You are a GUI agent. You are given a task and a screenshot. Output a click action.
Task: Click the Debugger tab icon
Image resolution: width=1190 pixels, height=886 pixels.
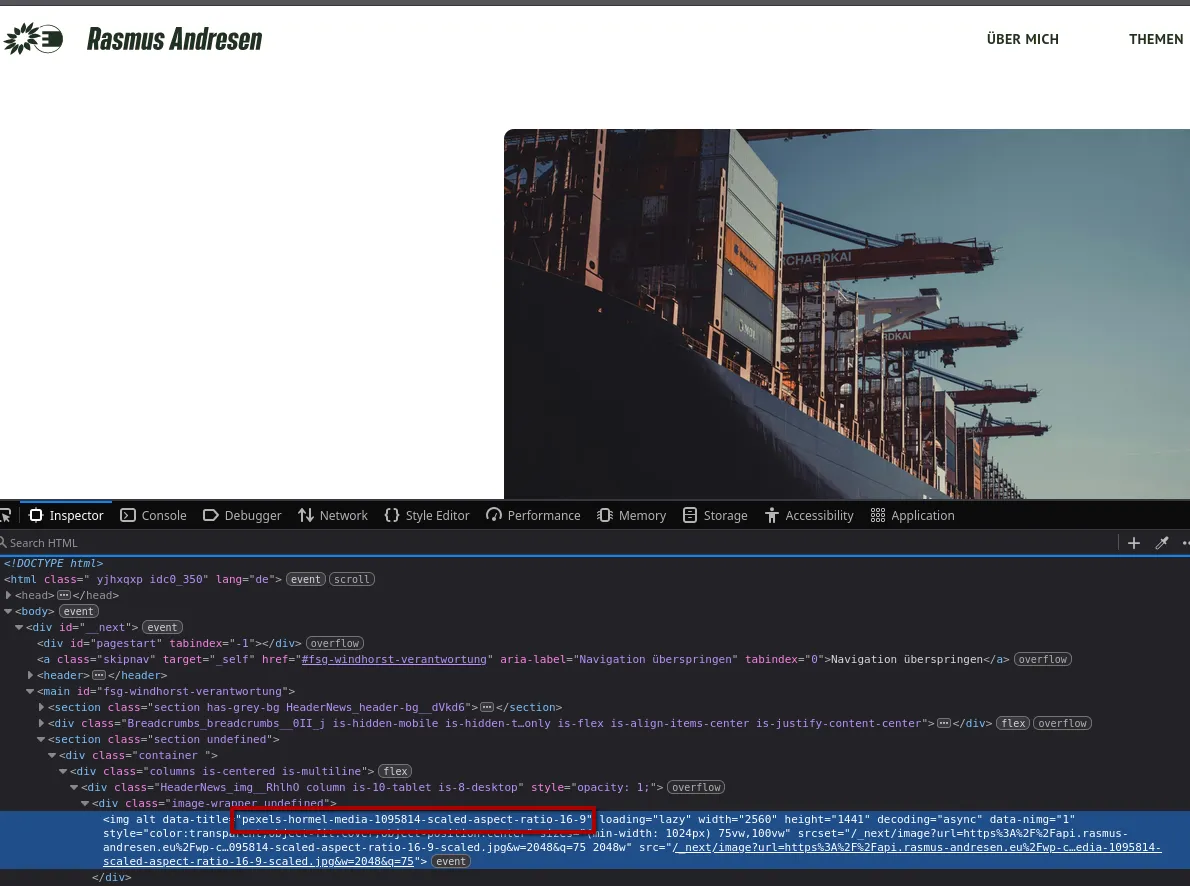pos(210,516)
